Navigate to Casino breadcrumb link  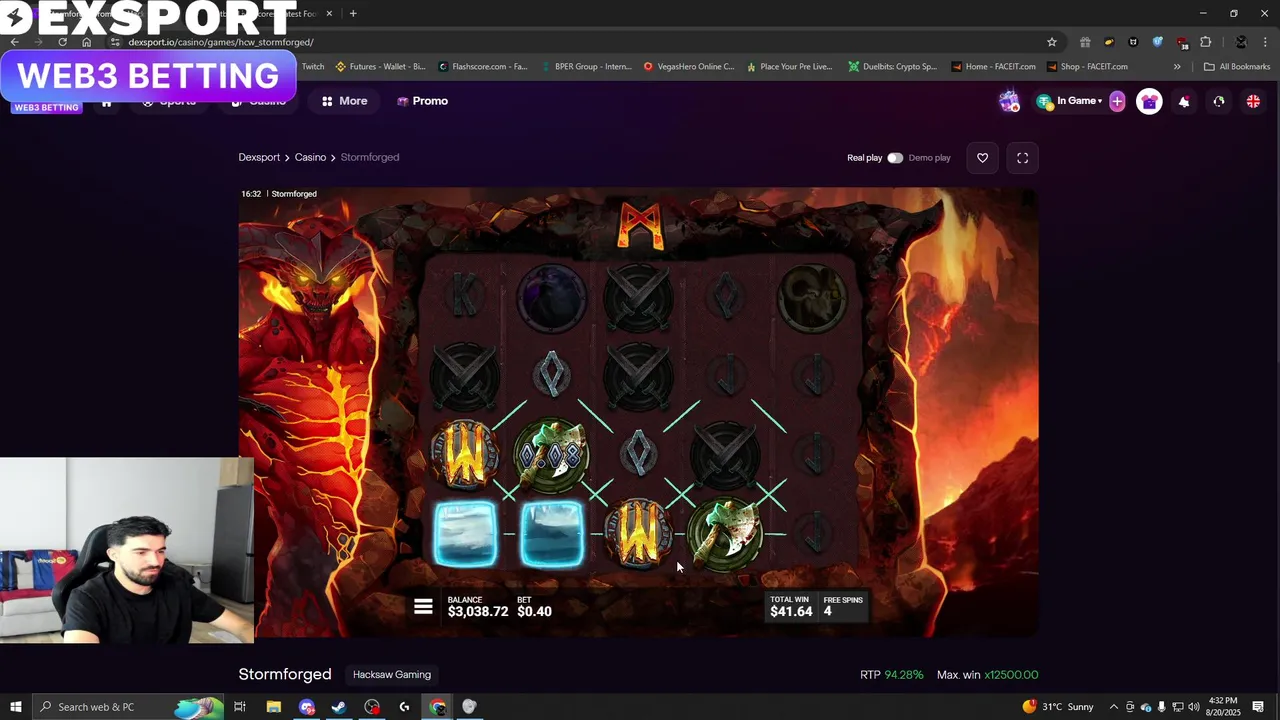[x=310, y=157]
